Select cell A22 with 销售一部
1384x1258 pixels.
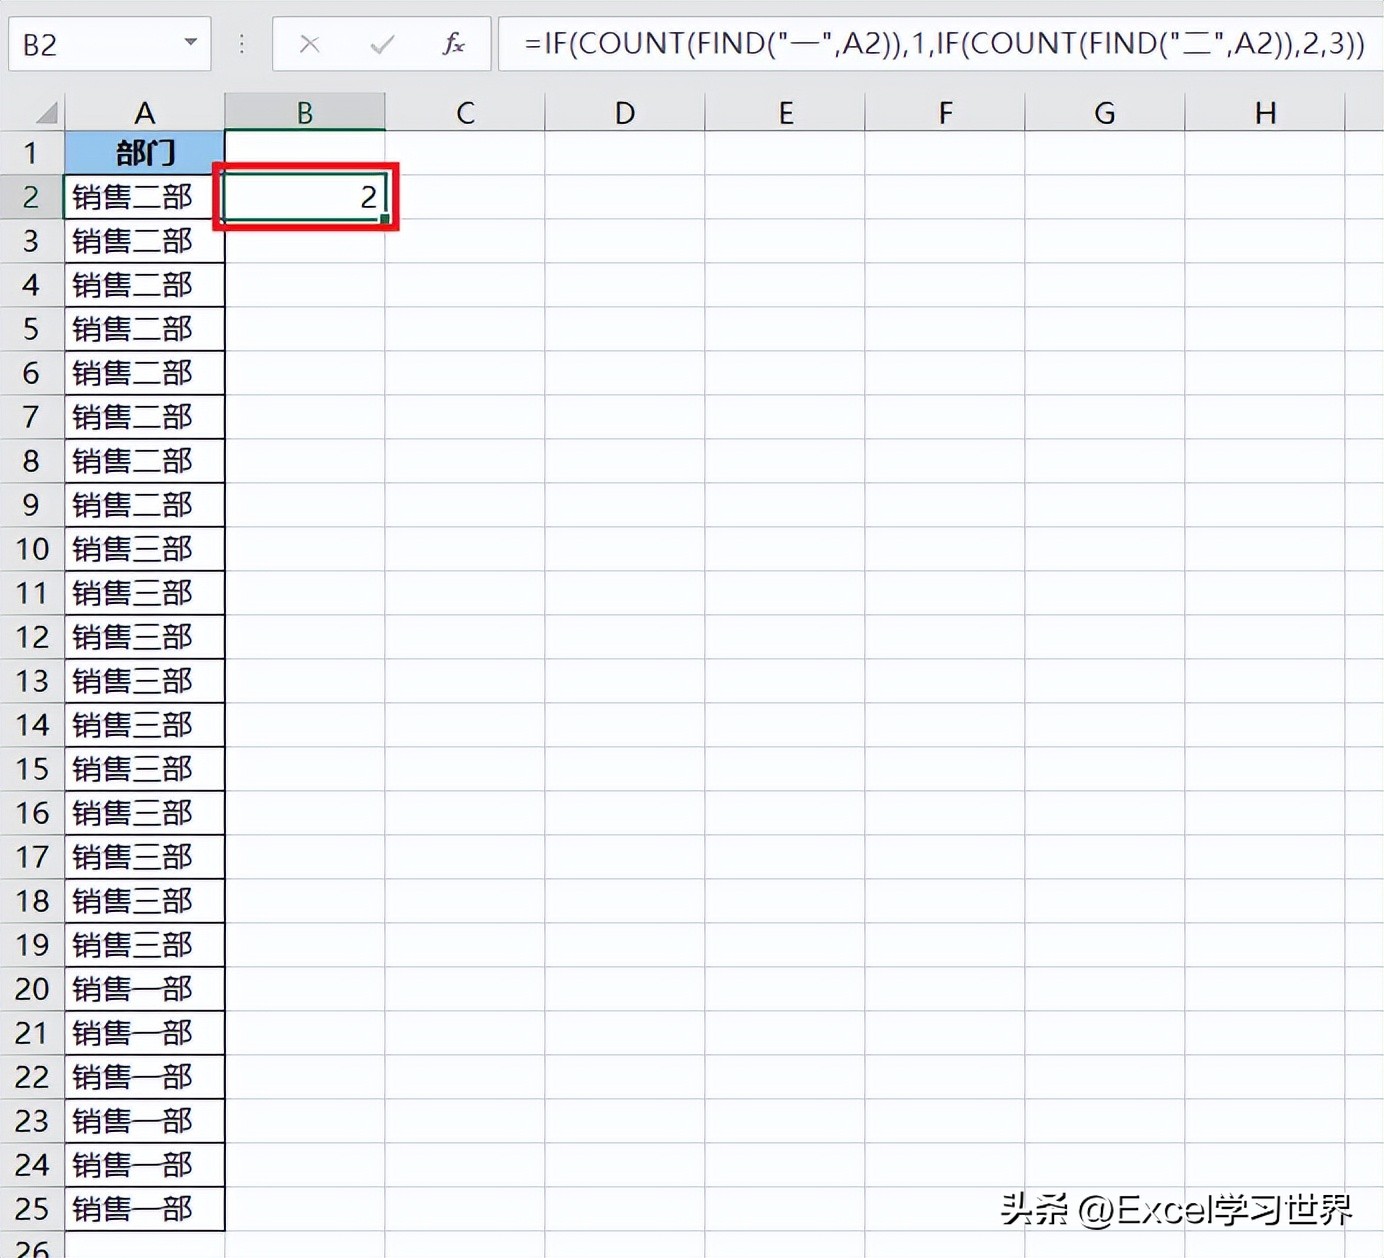coord(145,1077)
